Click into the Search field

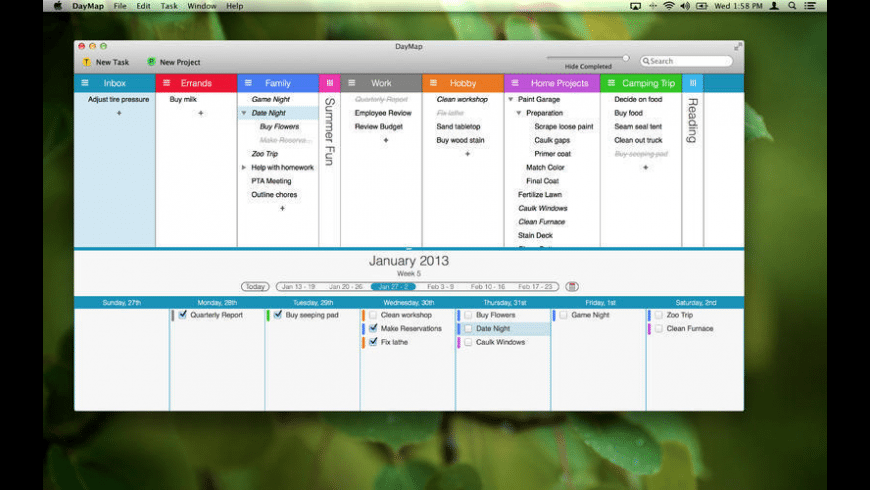(686, 61)
